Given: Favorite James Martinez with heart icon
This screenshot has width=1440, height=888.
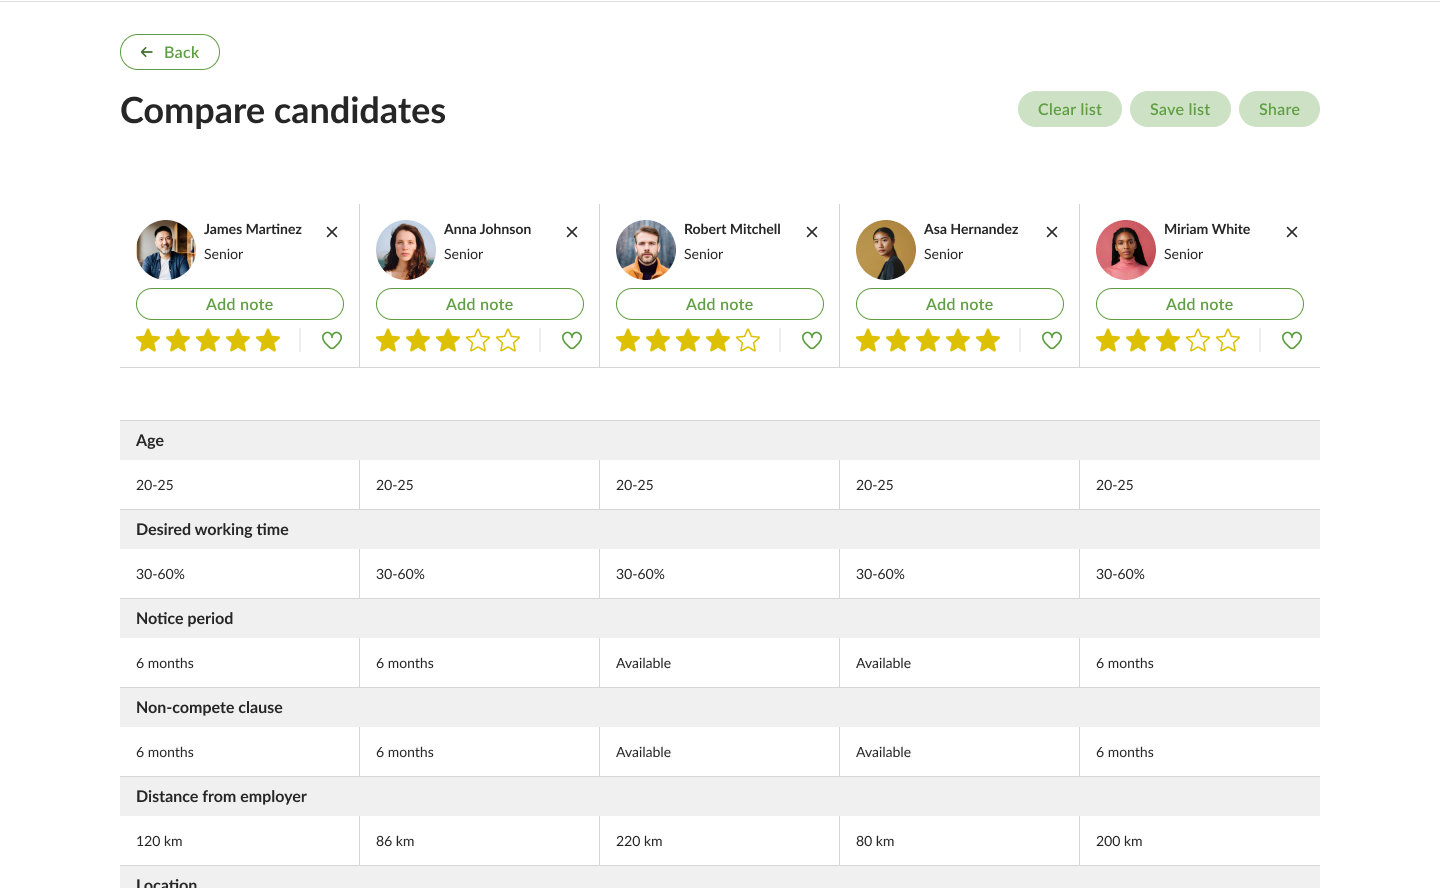Looking at the screenshot, I should [x=332, y=341].
